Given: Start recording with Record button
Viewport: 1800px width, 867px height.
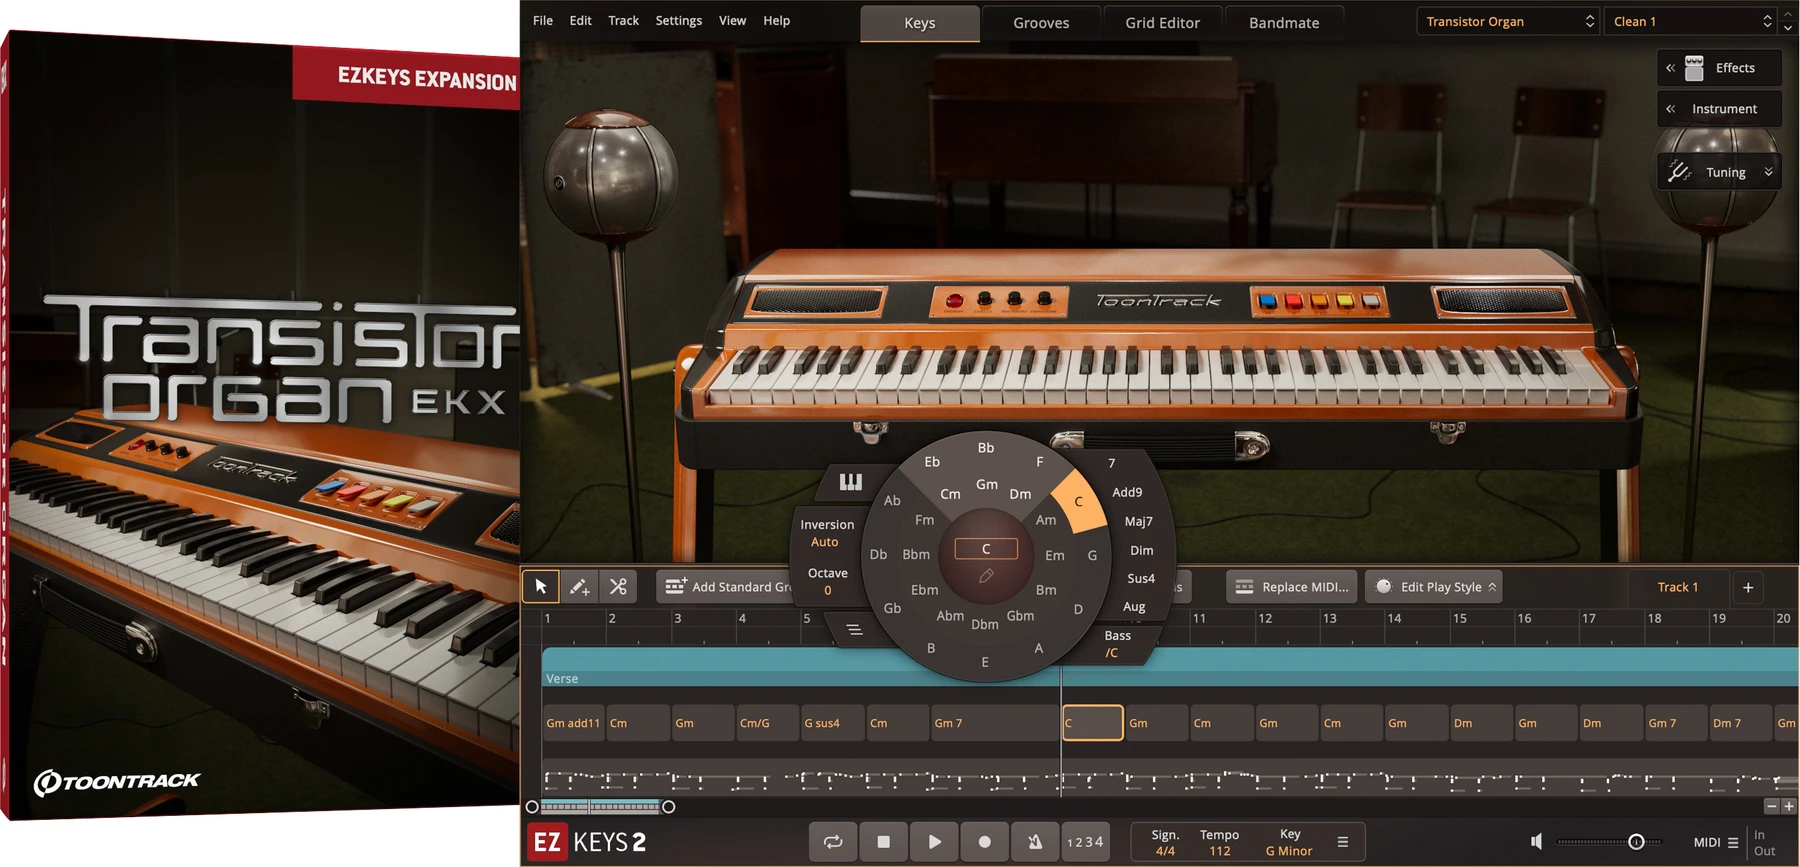Looking at the screenshot, I should [x=985, y=842].
